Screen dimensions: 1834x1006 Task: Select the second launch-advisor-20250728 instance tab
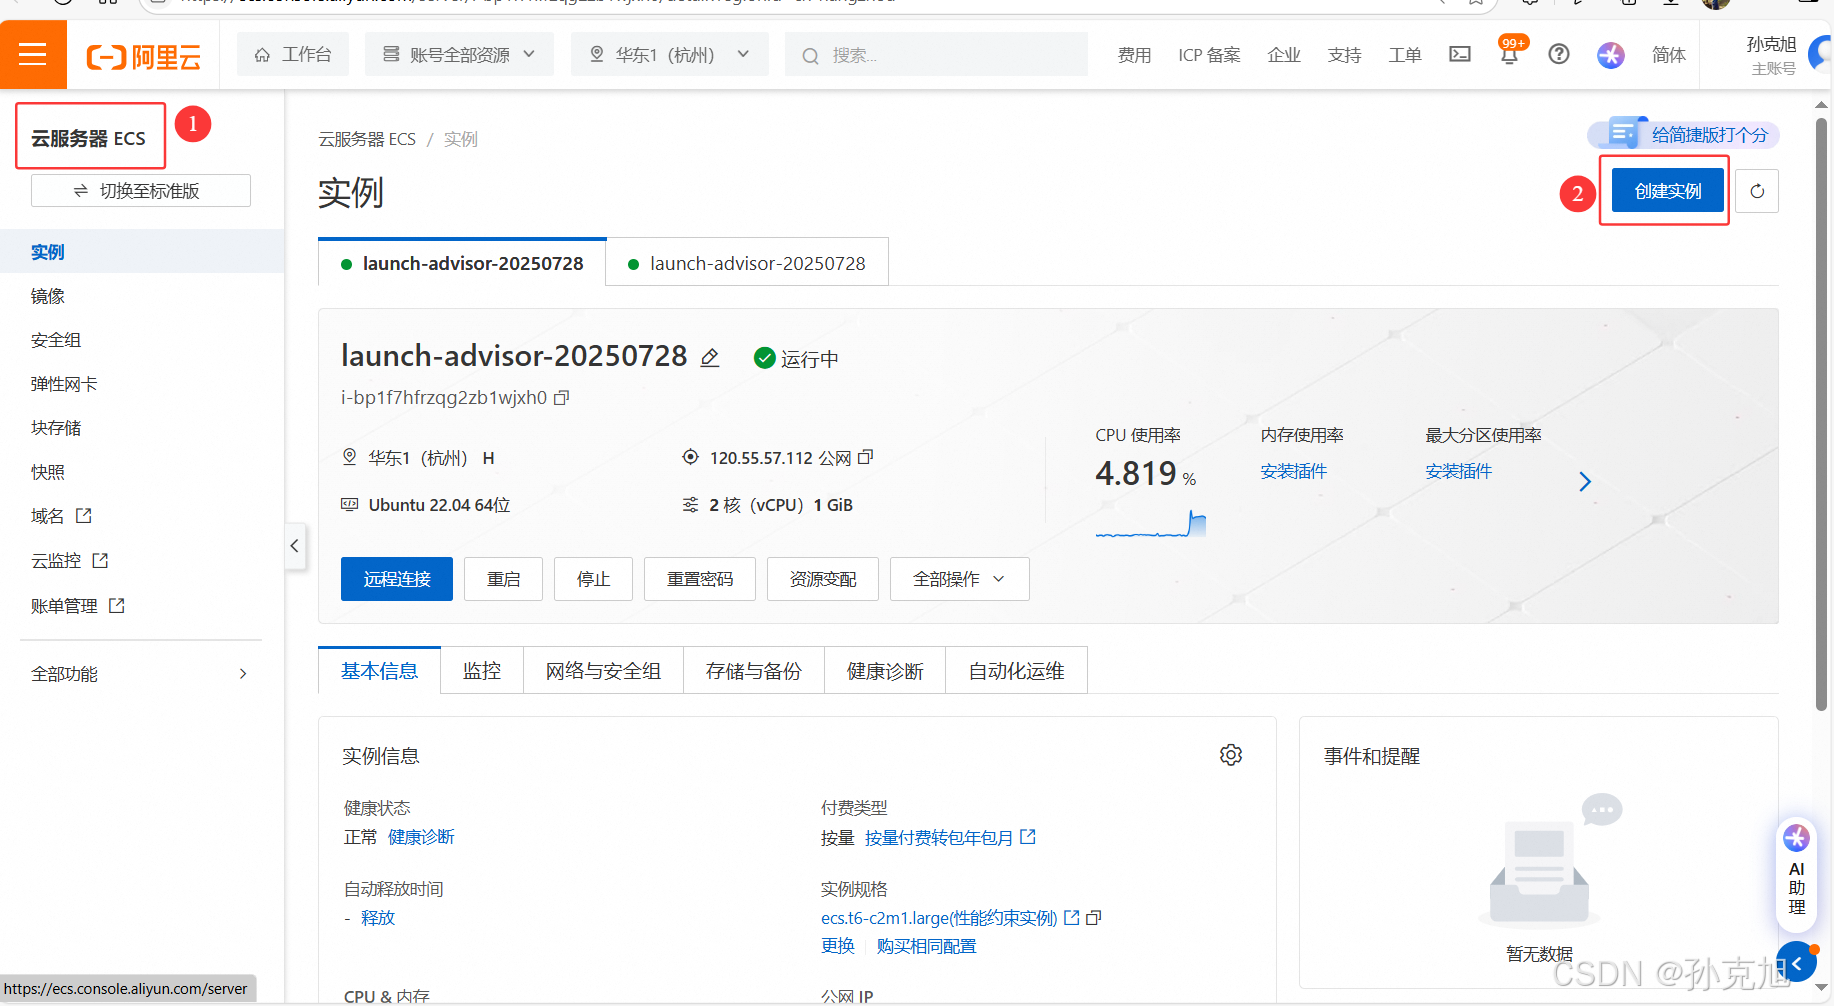click(x=747, y=263)
